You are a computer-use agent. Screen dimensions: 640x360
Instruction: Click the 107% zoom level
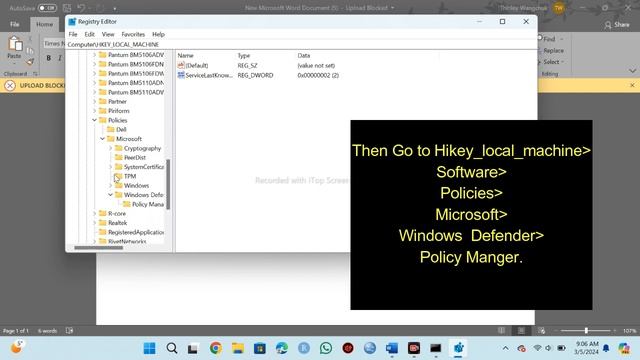(629, 331)
